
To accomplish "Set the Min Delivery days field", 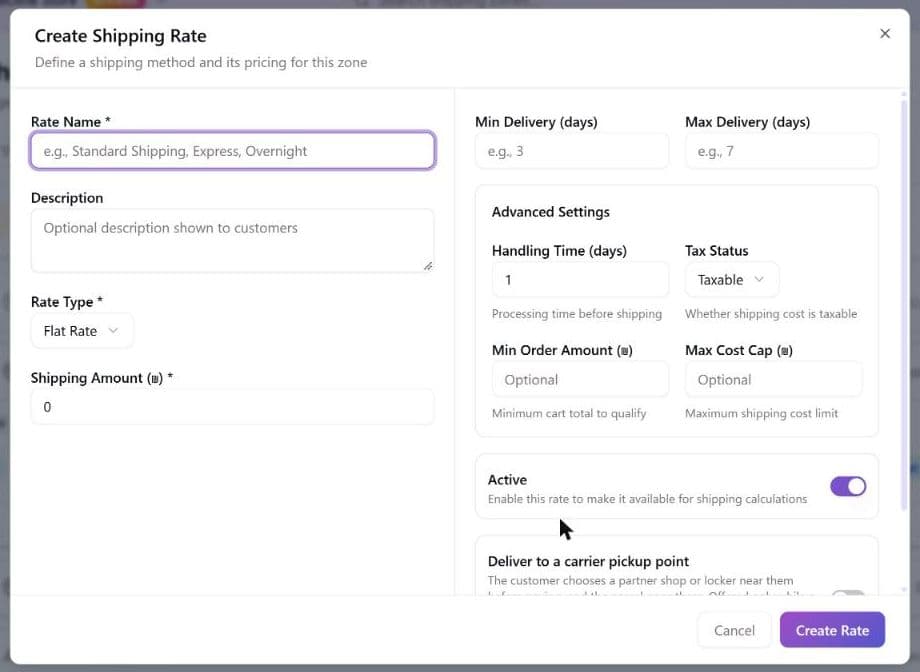I will (571, 151).
